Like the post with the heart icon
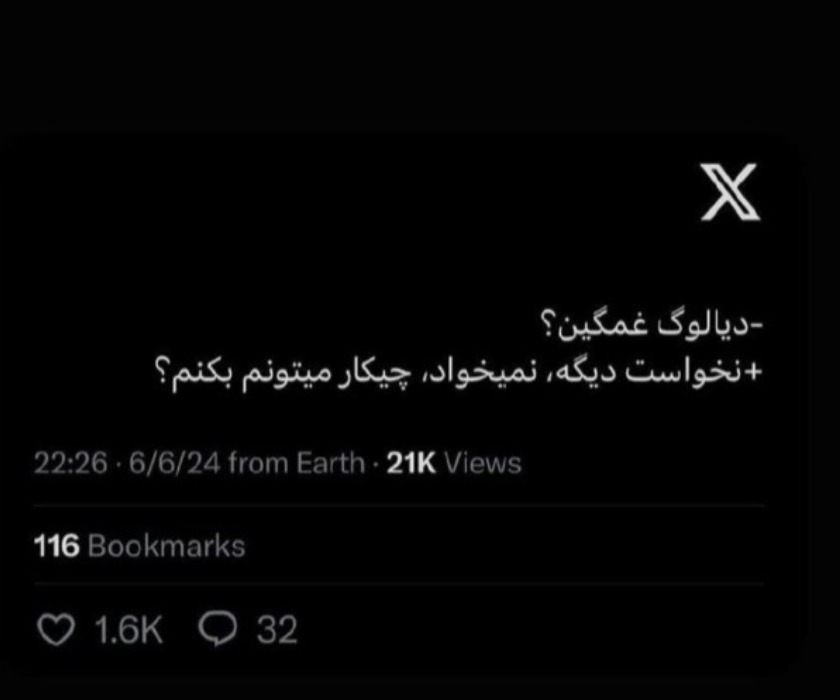840x700 pixels. pyautogui.click(x=56, y=629)
